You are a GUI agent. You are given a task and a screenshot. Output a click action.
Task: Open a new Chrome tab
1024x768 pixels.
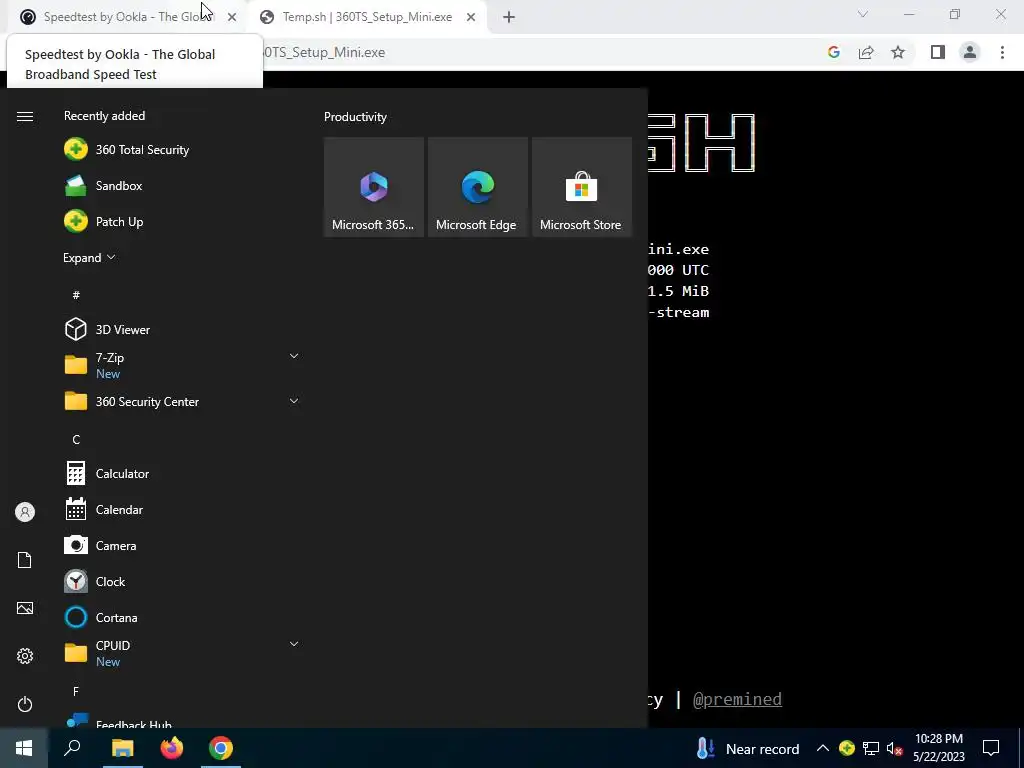click(x=509, y=17)
